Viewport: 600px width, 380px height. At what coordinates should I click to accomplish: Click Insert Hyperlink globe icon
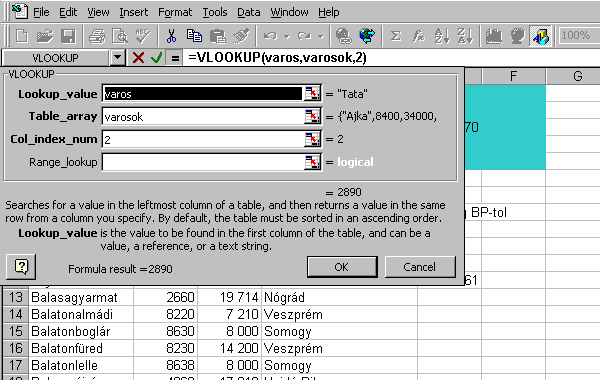pos(343,36)
